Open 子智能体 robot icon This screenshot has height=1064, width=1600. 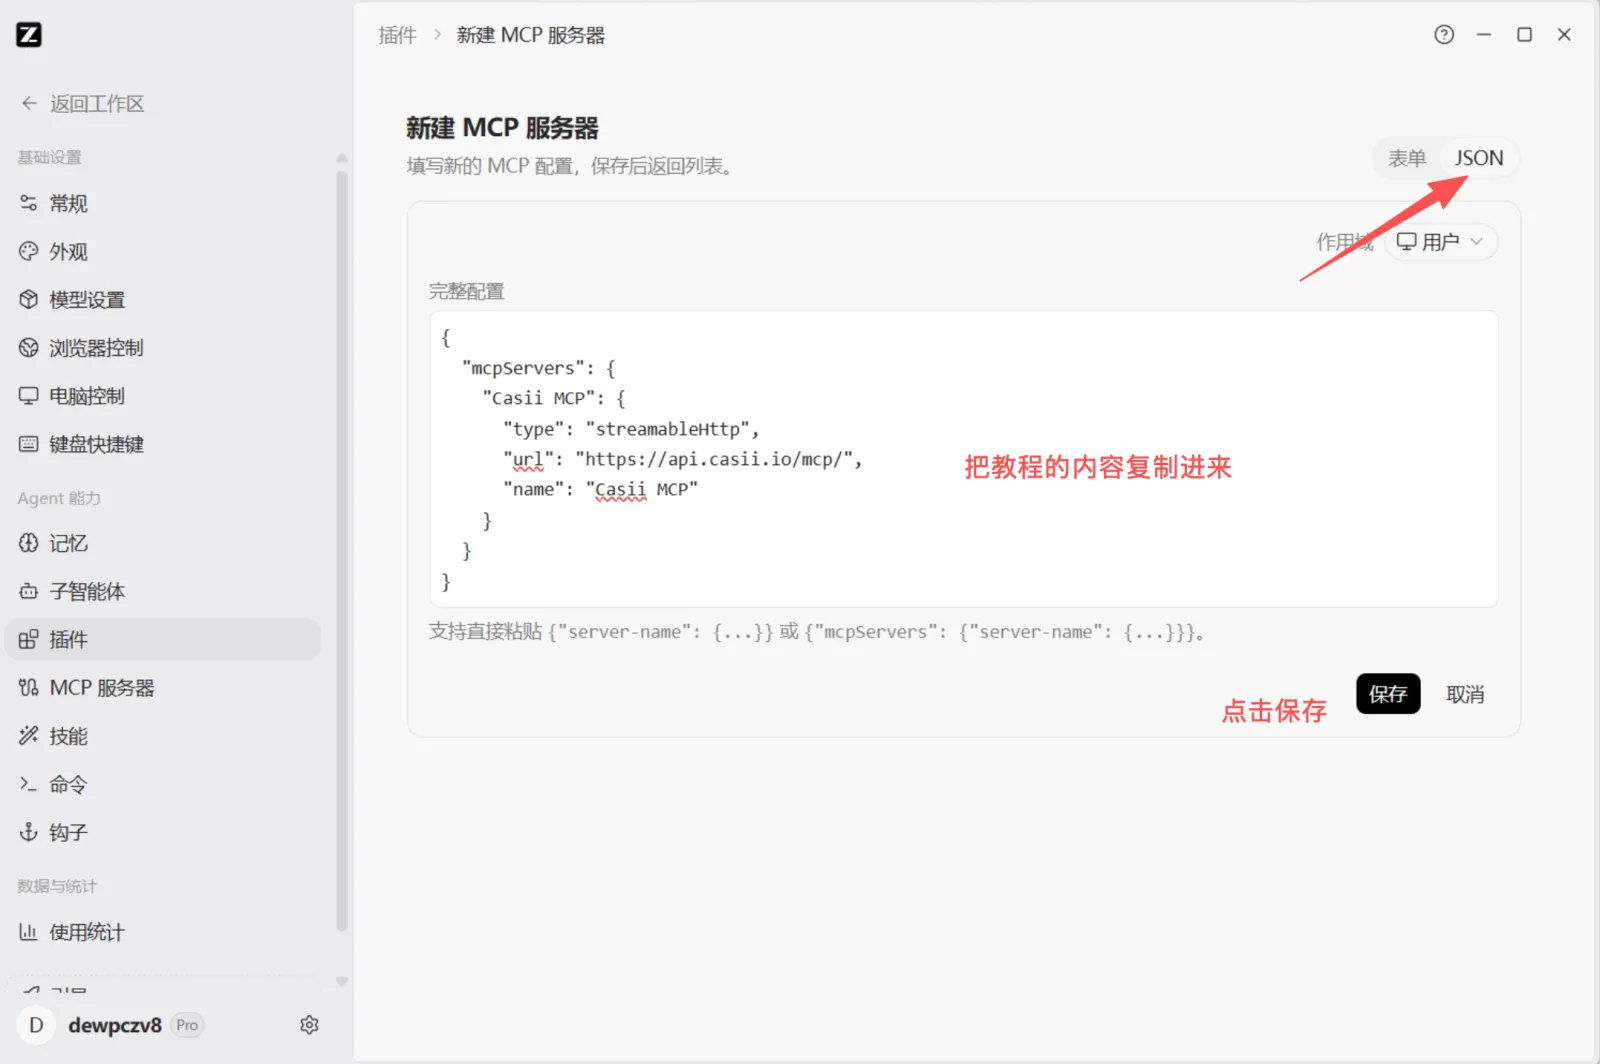[29, 591]
